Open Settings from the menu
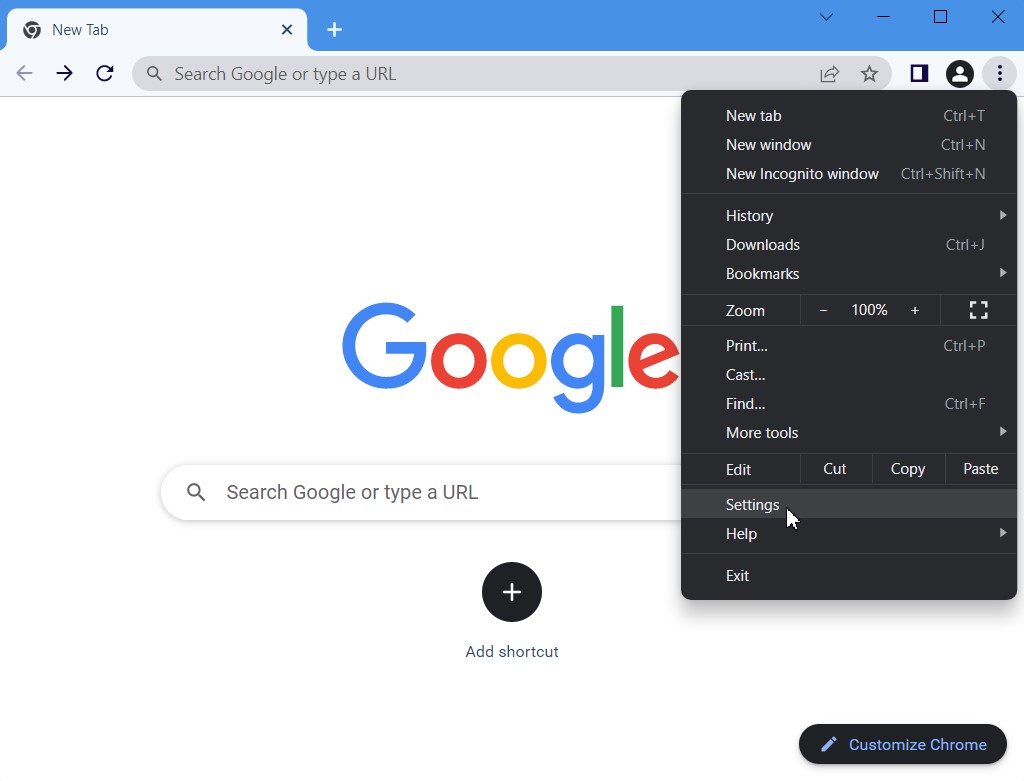Screen dimensions: 1024x781 [x=848, y=505]
